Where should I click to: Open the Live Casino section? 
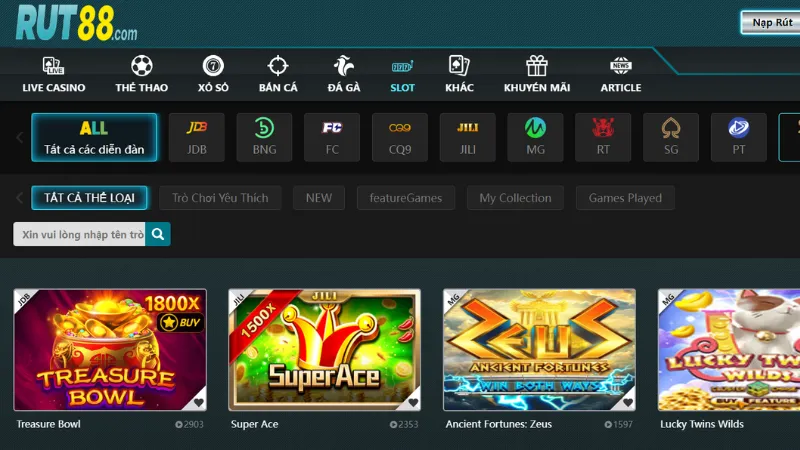tap(54, 75)
